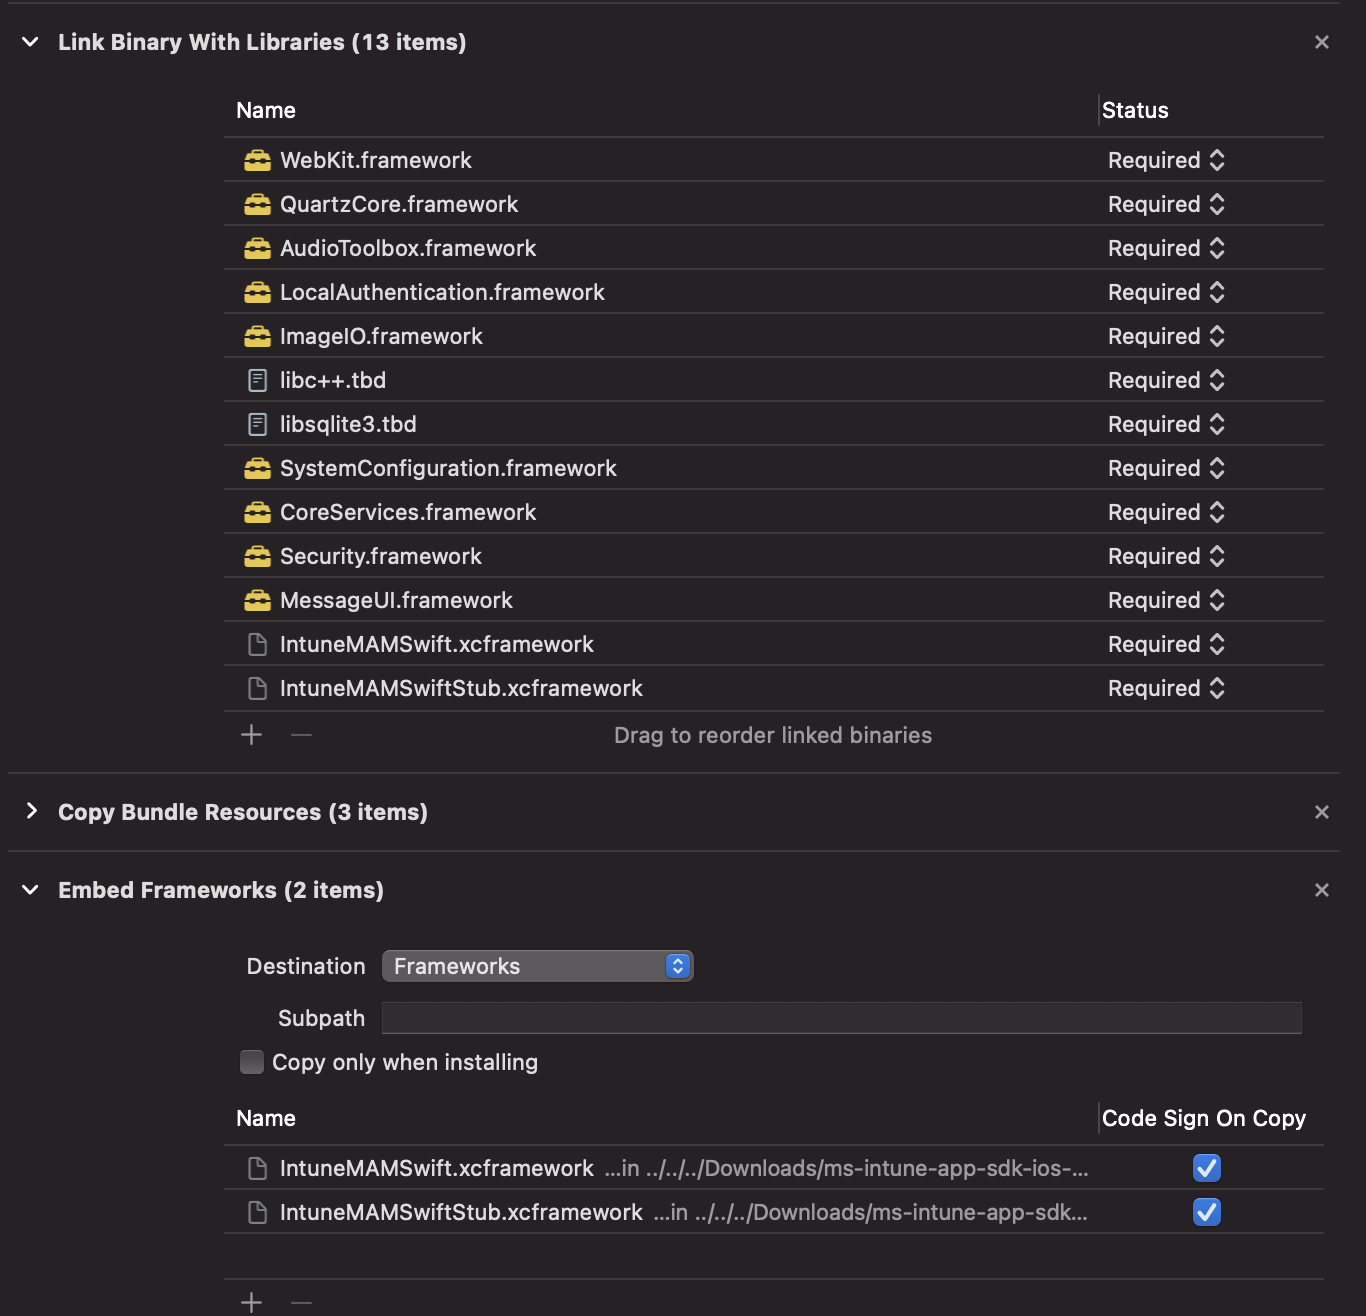This screenshot has height=1316, width=1366.
Task: Click inside the Subpath input field
Action: pos(840,1017)
